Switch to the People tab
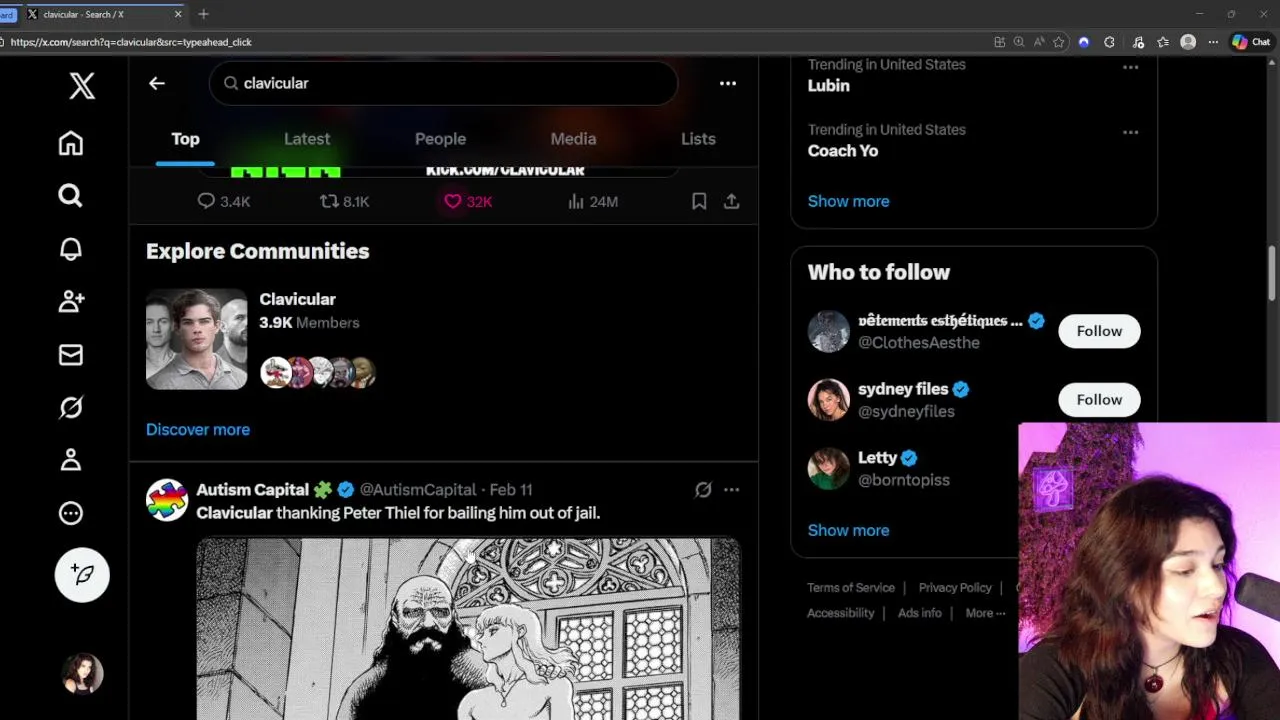This screenshot has height=720, width=1280. tap(440, 139)
